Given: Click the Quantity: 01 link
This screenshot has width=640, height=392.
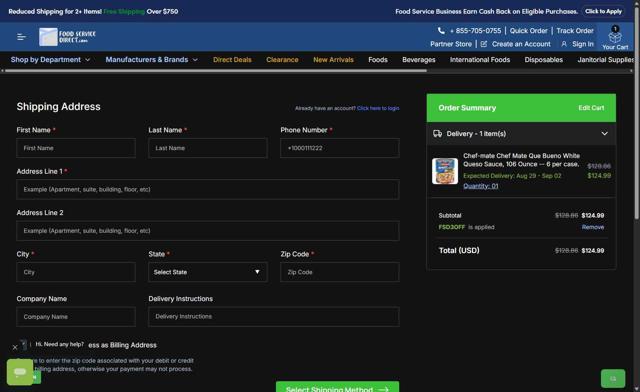Looking at the screenshot, I should 480,186.
